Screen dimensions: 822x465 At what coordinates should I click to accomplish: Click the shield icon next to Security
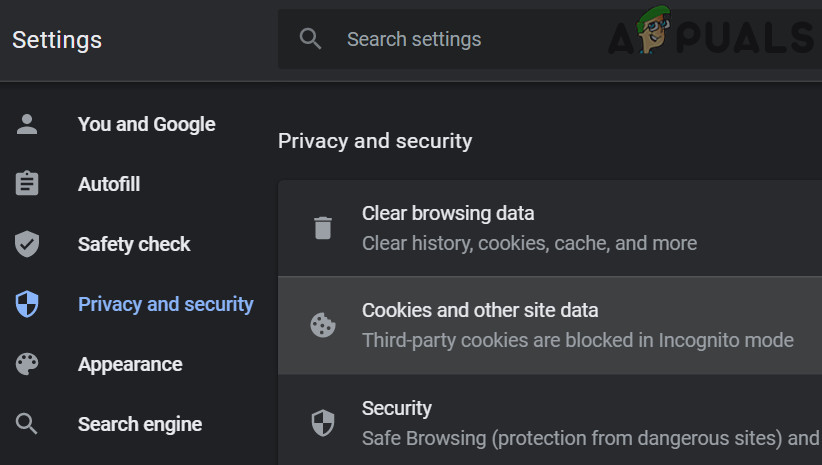click(322, 423)
